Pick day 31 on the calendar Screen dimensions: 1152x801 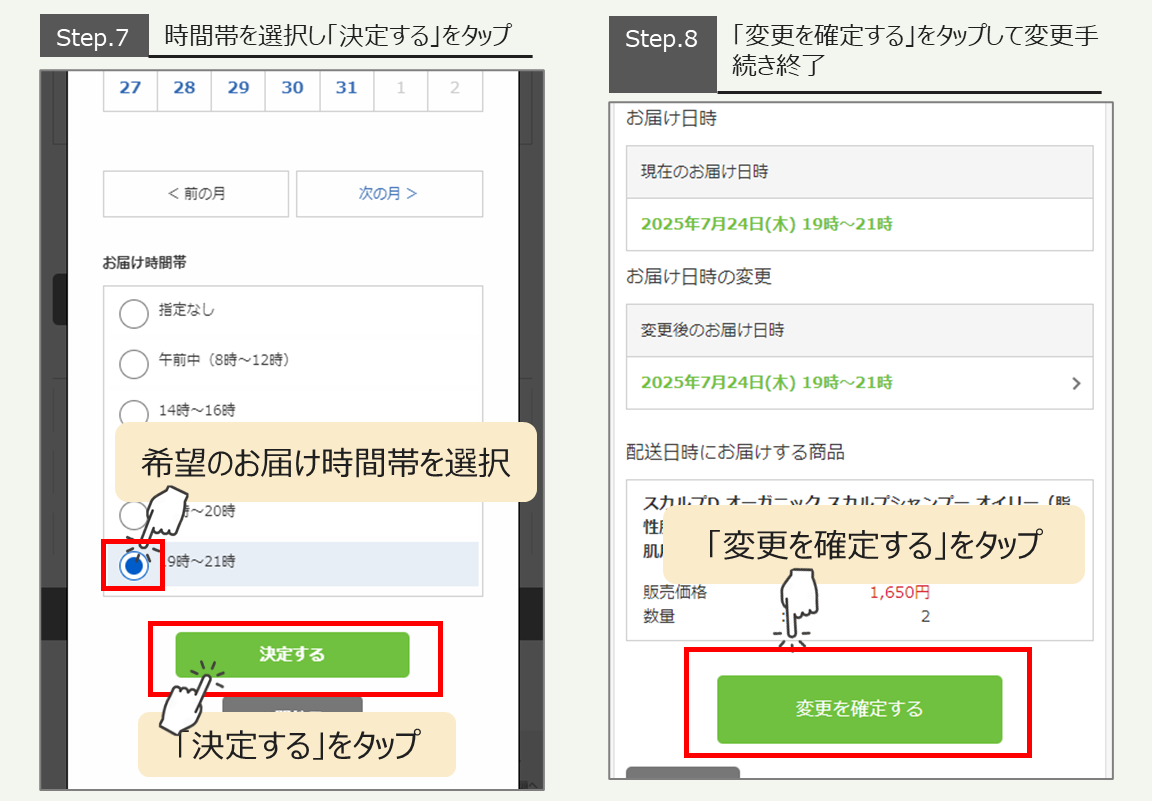pyautogui.click(x=346, y=89)
